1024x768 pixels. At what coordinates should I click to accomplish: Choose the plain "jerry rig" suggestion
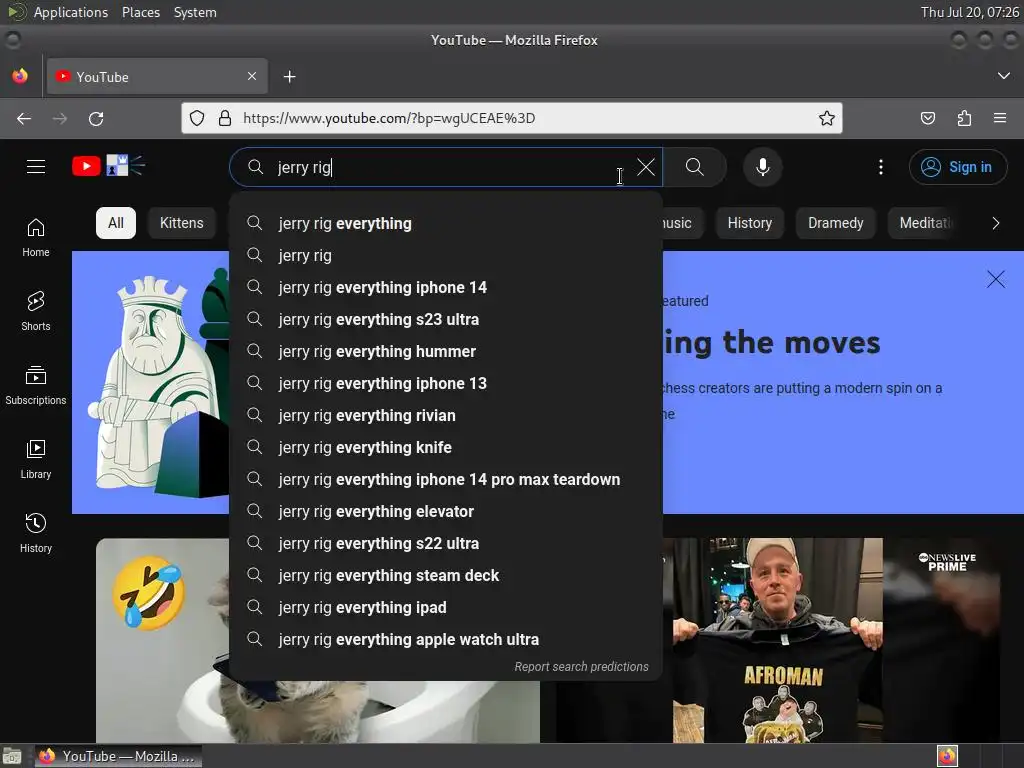pyautogui.click(x=445, y=255)
